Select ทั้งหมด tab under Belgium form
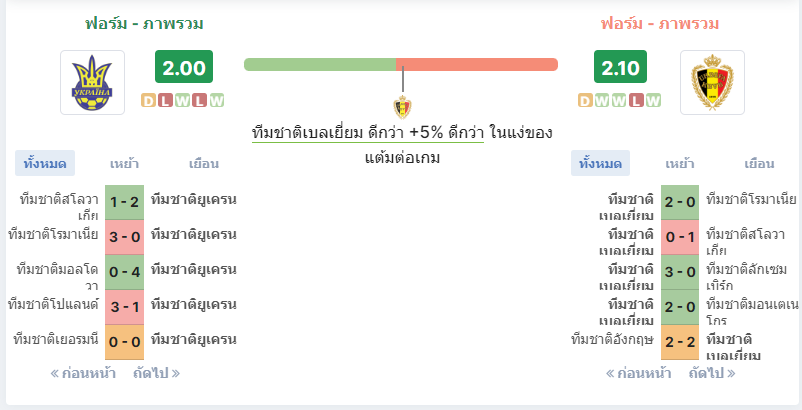 (x=600, y=164)
